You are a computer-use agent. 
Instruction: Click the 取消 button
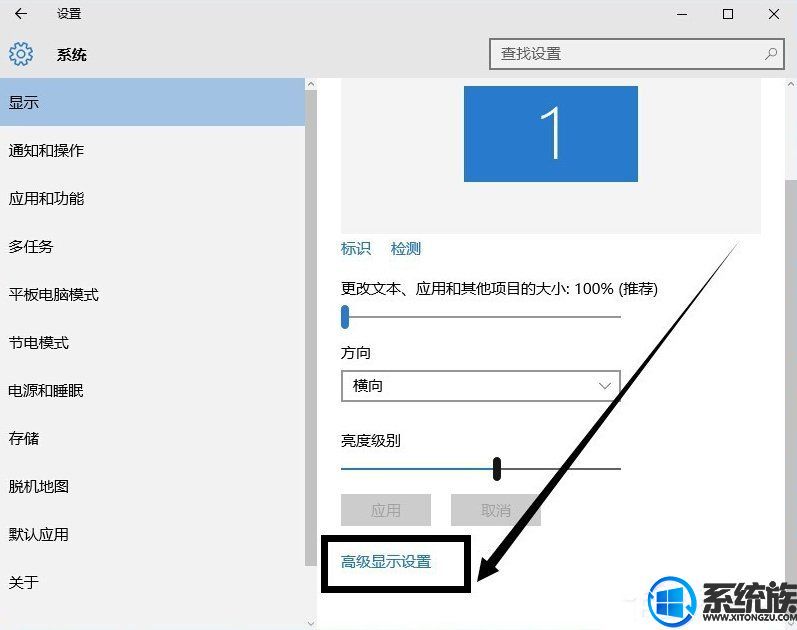(496, 510)
